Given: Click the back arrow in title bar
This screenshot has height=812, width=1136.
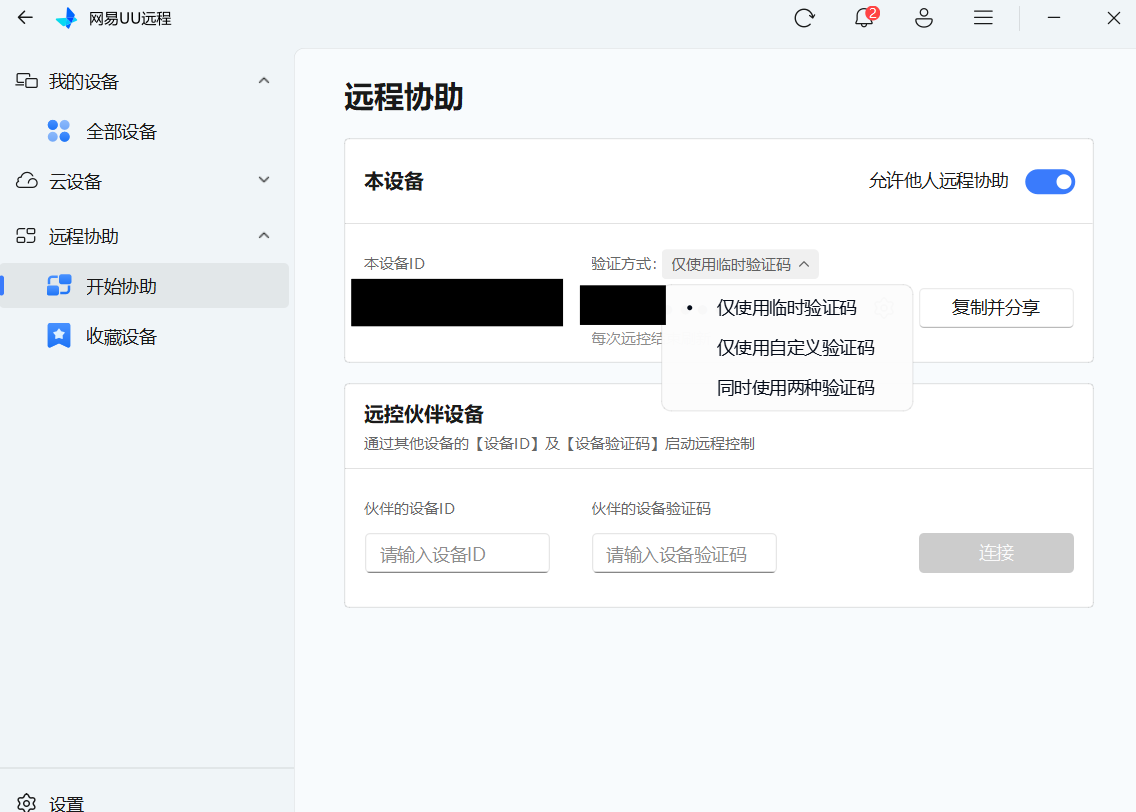Looking at the screenshot, I should click(25, 17).
